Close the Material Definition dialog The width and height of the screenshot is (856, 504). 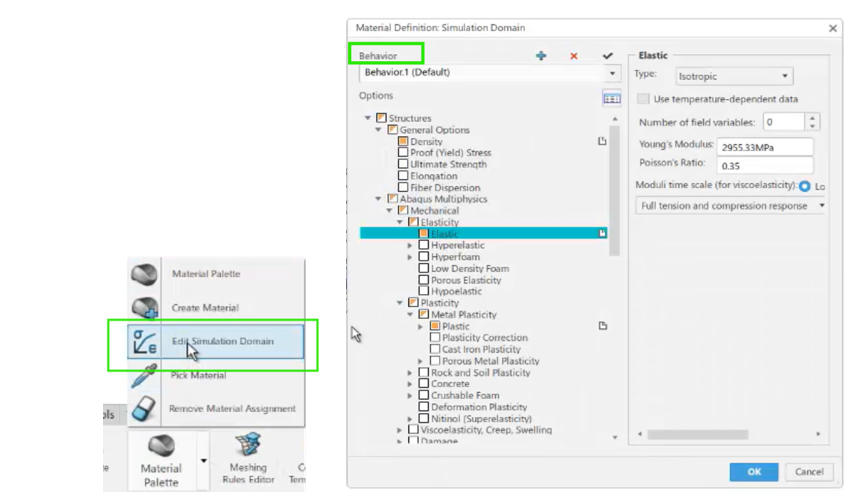(x=833, y=28)
